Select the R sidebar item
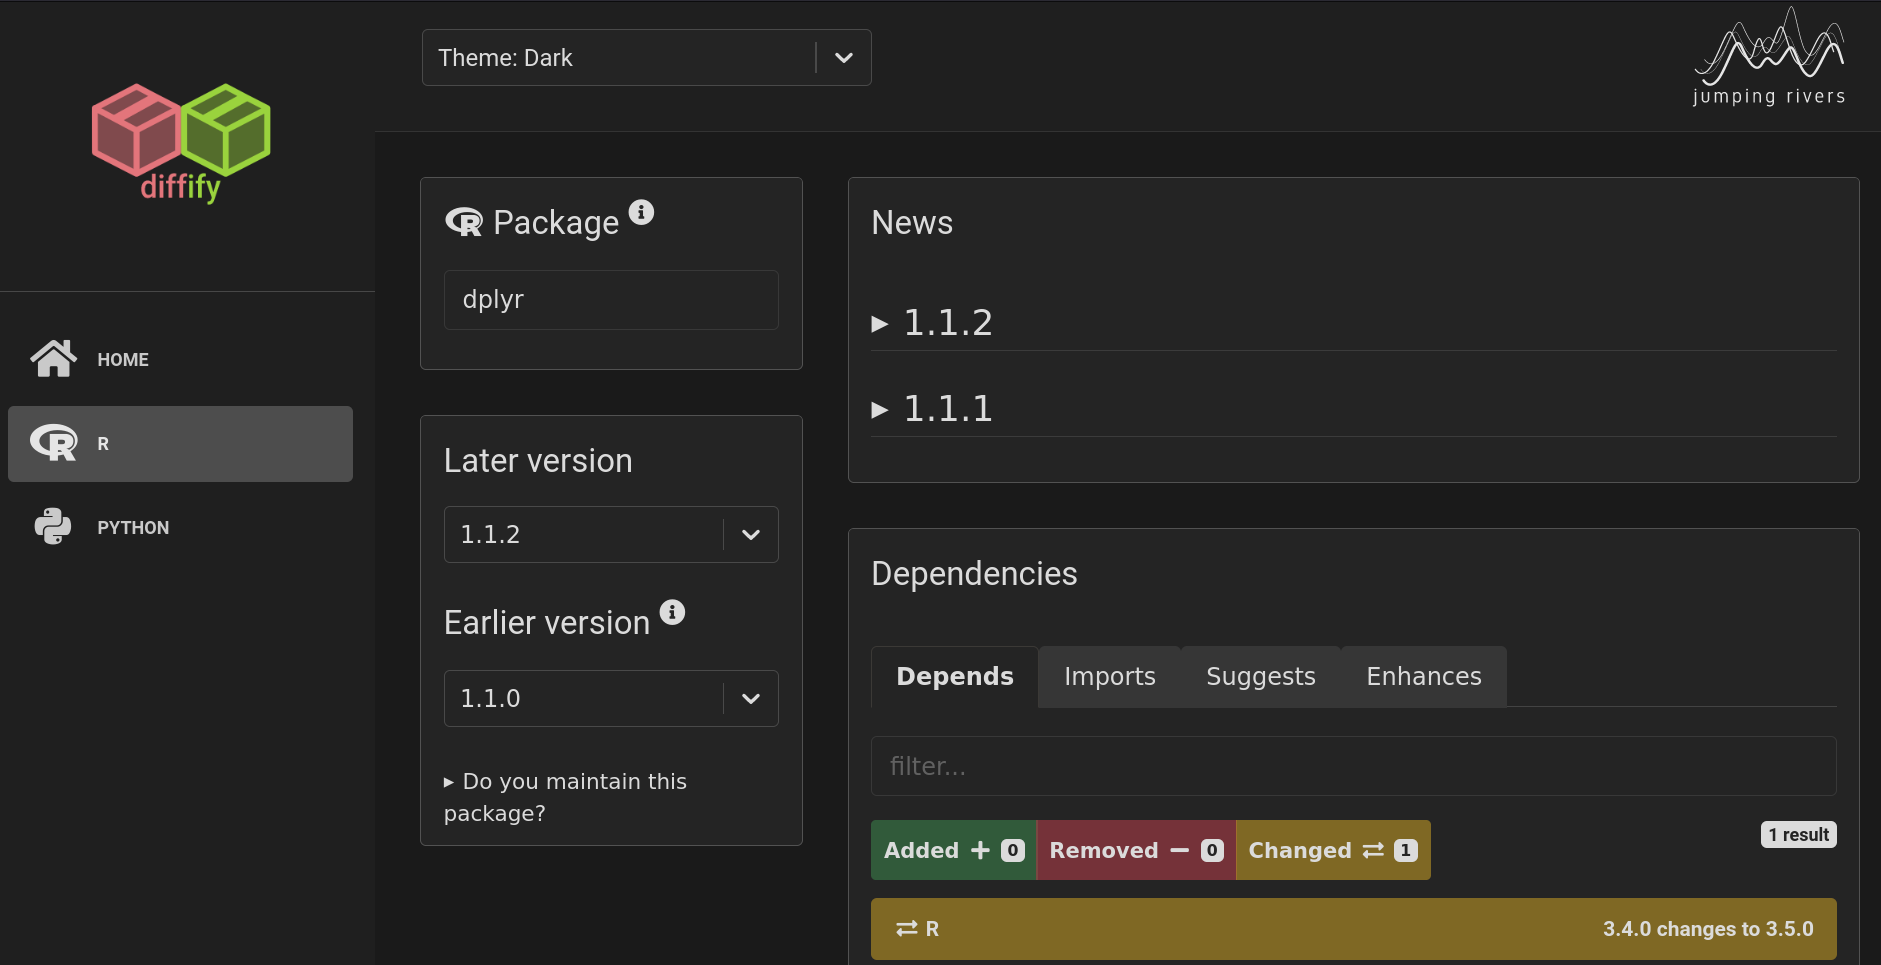Viewport: 1881px width, 965px height. [x=180, y=444]
